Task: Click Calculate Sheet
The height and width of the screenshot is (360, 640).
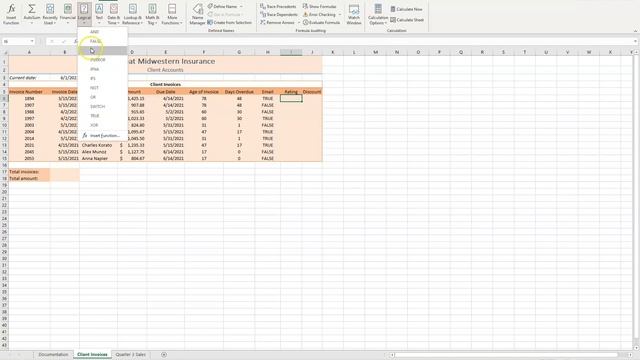Action: pos(407,20)
